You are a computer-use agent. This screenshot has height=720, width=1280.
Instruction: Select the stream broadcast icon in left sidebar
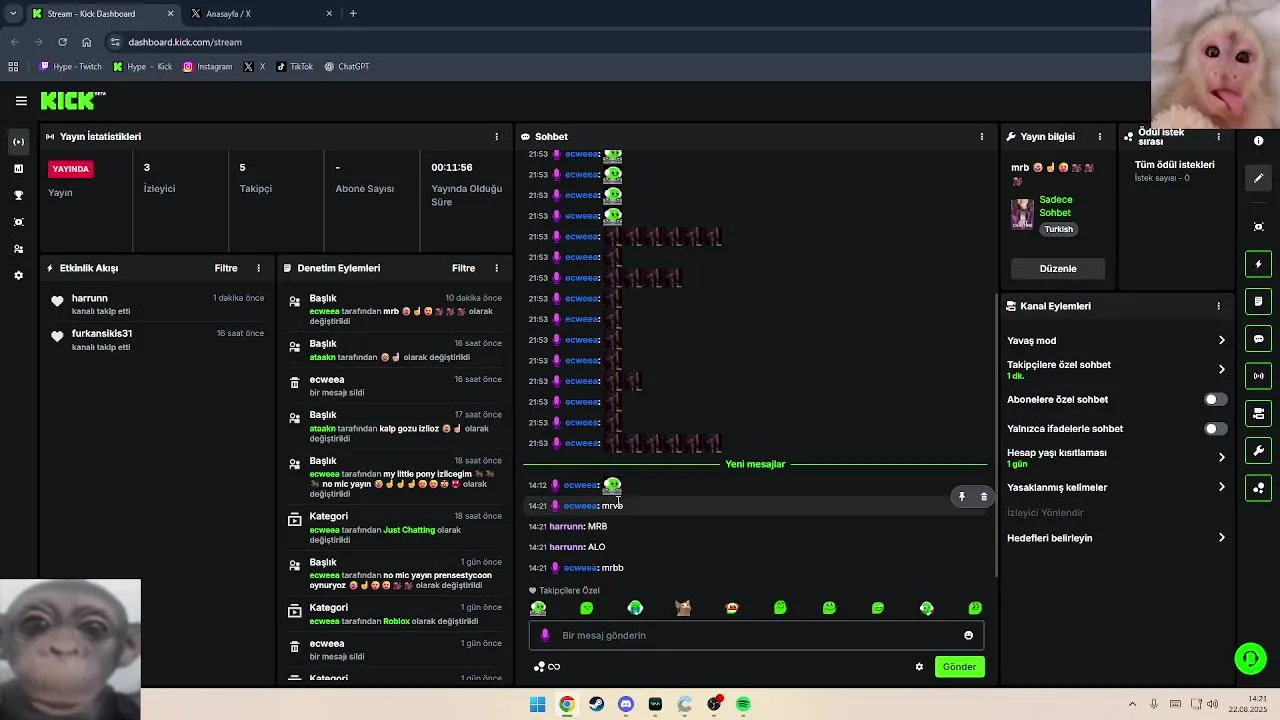click(18, 142)
